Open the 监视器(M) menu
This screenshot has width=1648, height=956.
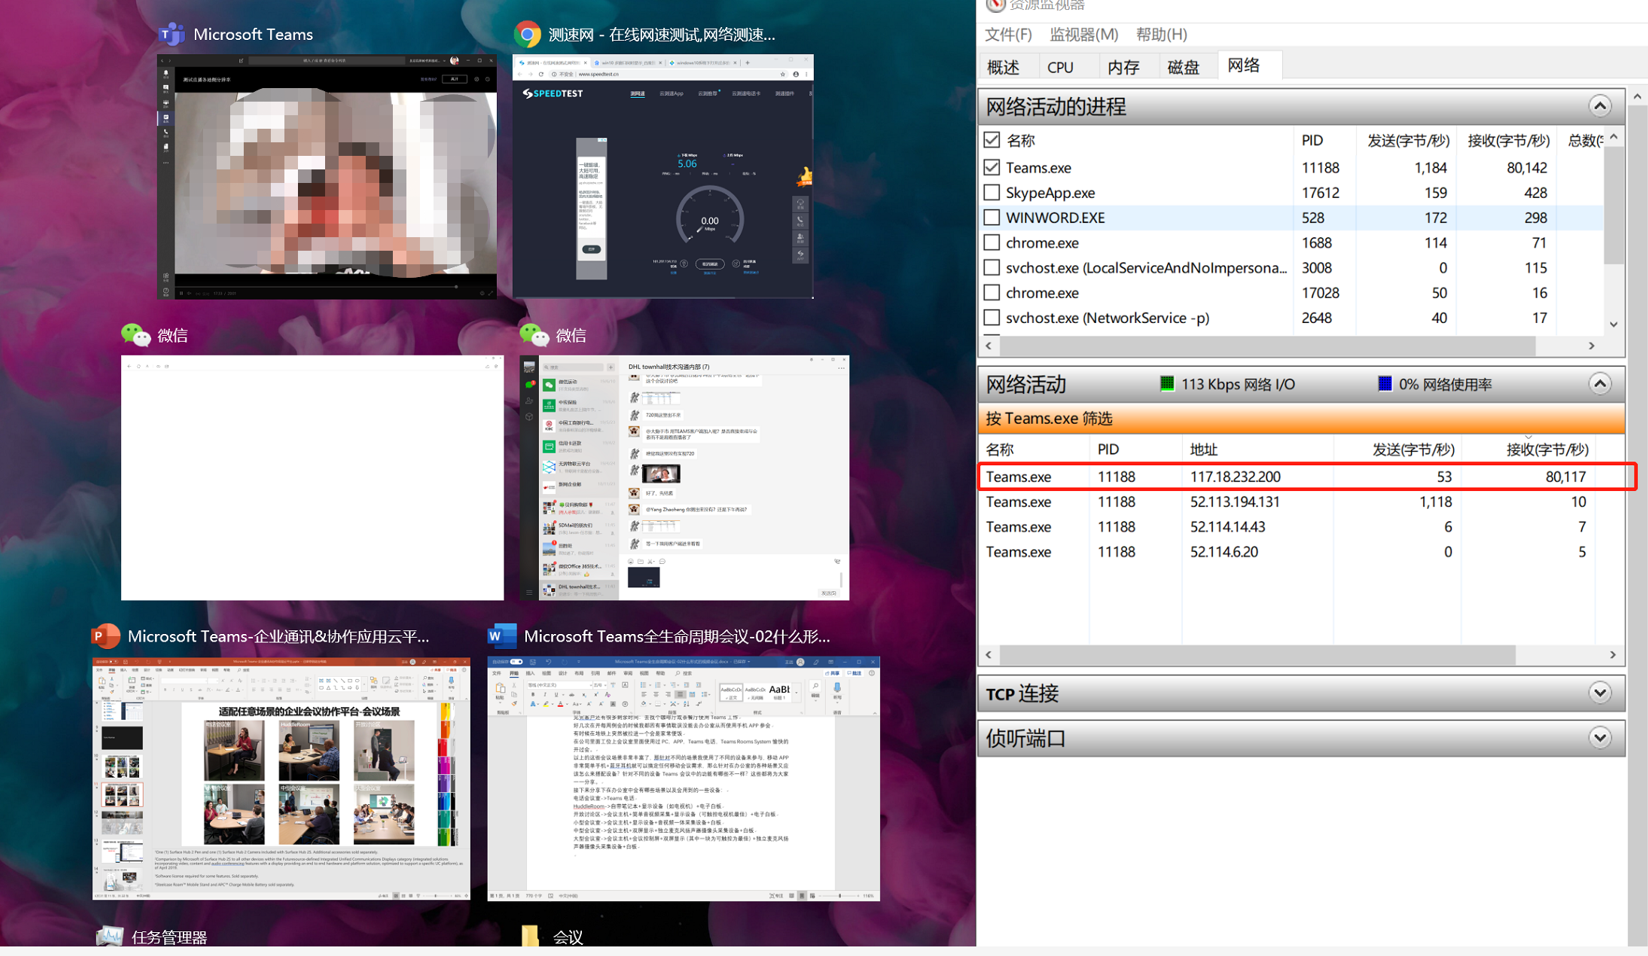pos(1084,34)
